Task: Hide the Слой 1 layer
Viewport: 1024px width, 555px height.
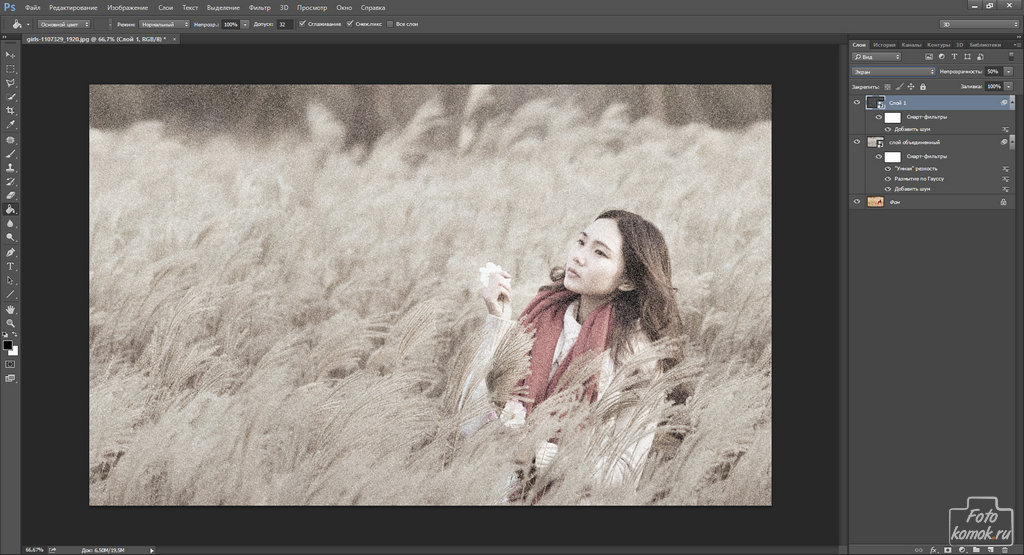Action: (x=857, y=103)
